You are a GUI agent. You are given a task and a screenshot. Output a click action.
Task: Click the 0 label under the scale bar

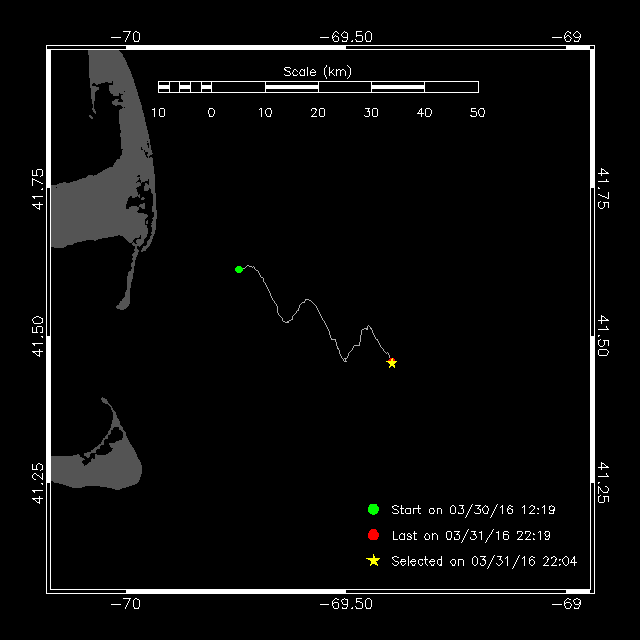click(211, 112)
